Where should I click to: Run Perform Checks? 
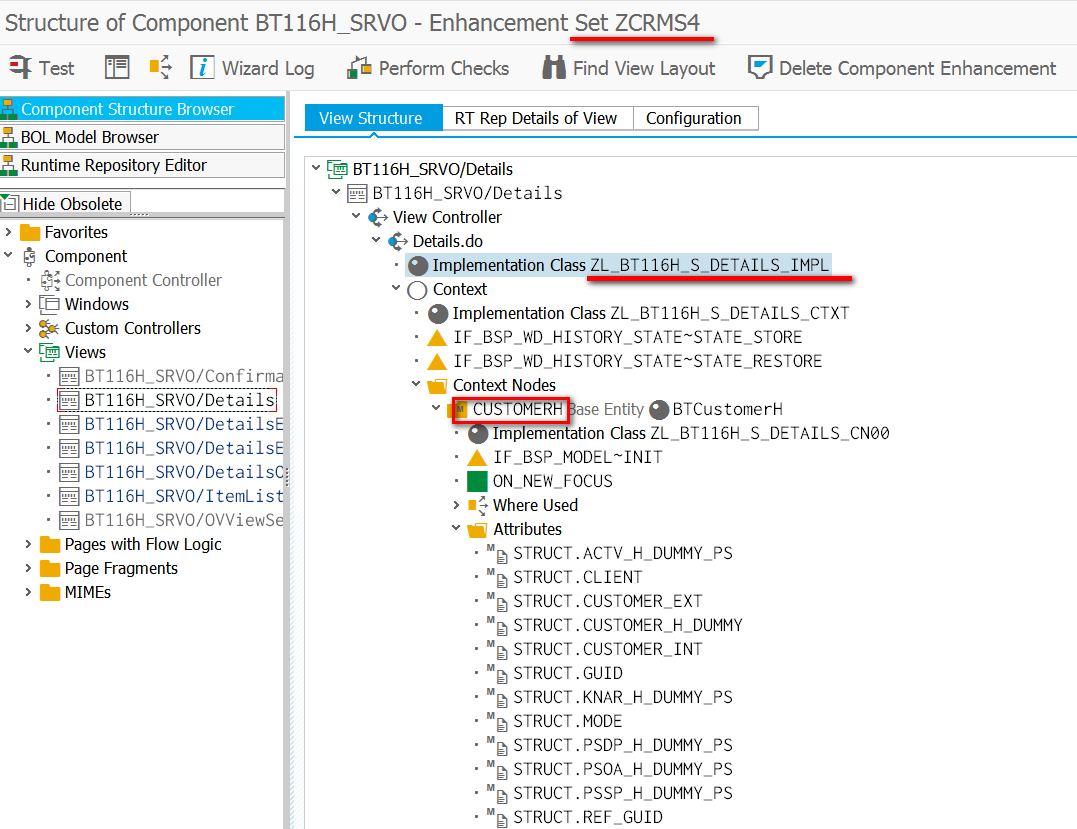pyautogui.click(x=428, y=68)
